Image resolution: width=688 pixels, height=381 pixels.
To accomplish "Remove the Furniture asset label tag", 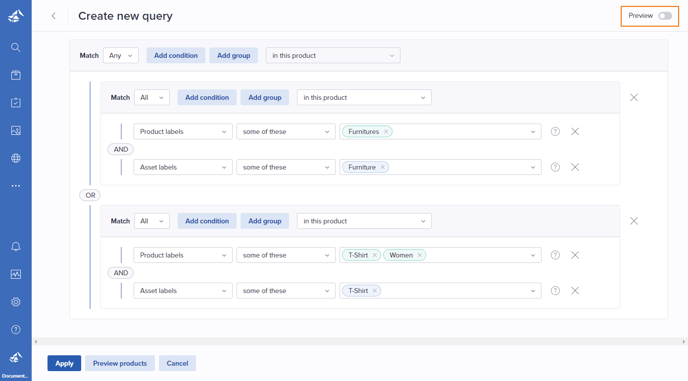I will pyautogui.click(x=383, y=167).
